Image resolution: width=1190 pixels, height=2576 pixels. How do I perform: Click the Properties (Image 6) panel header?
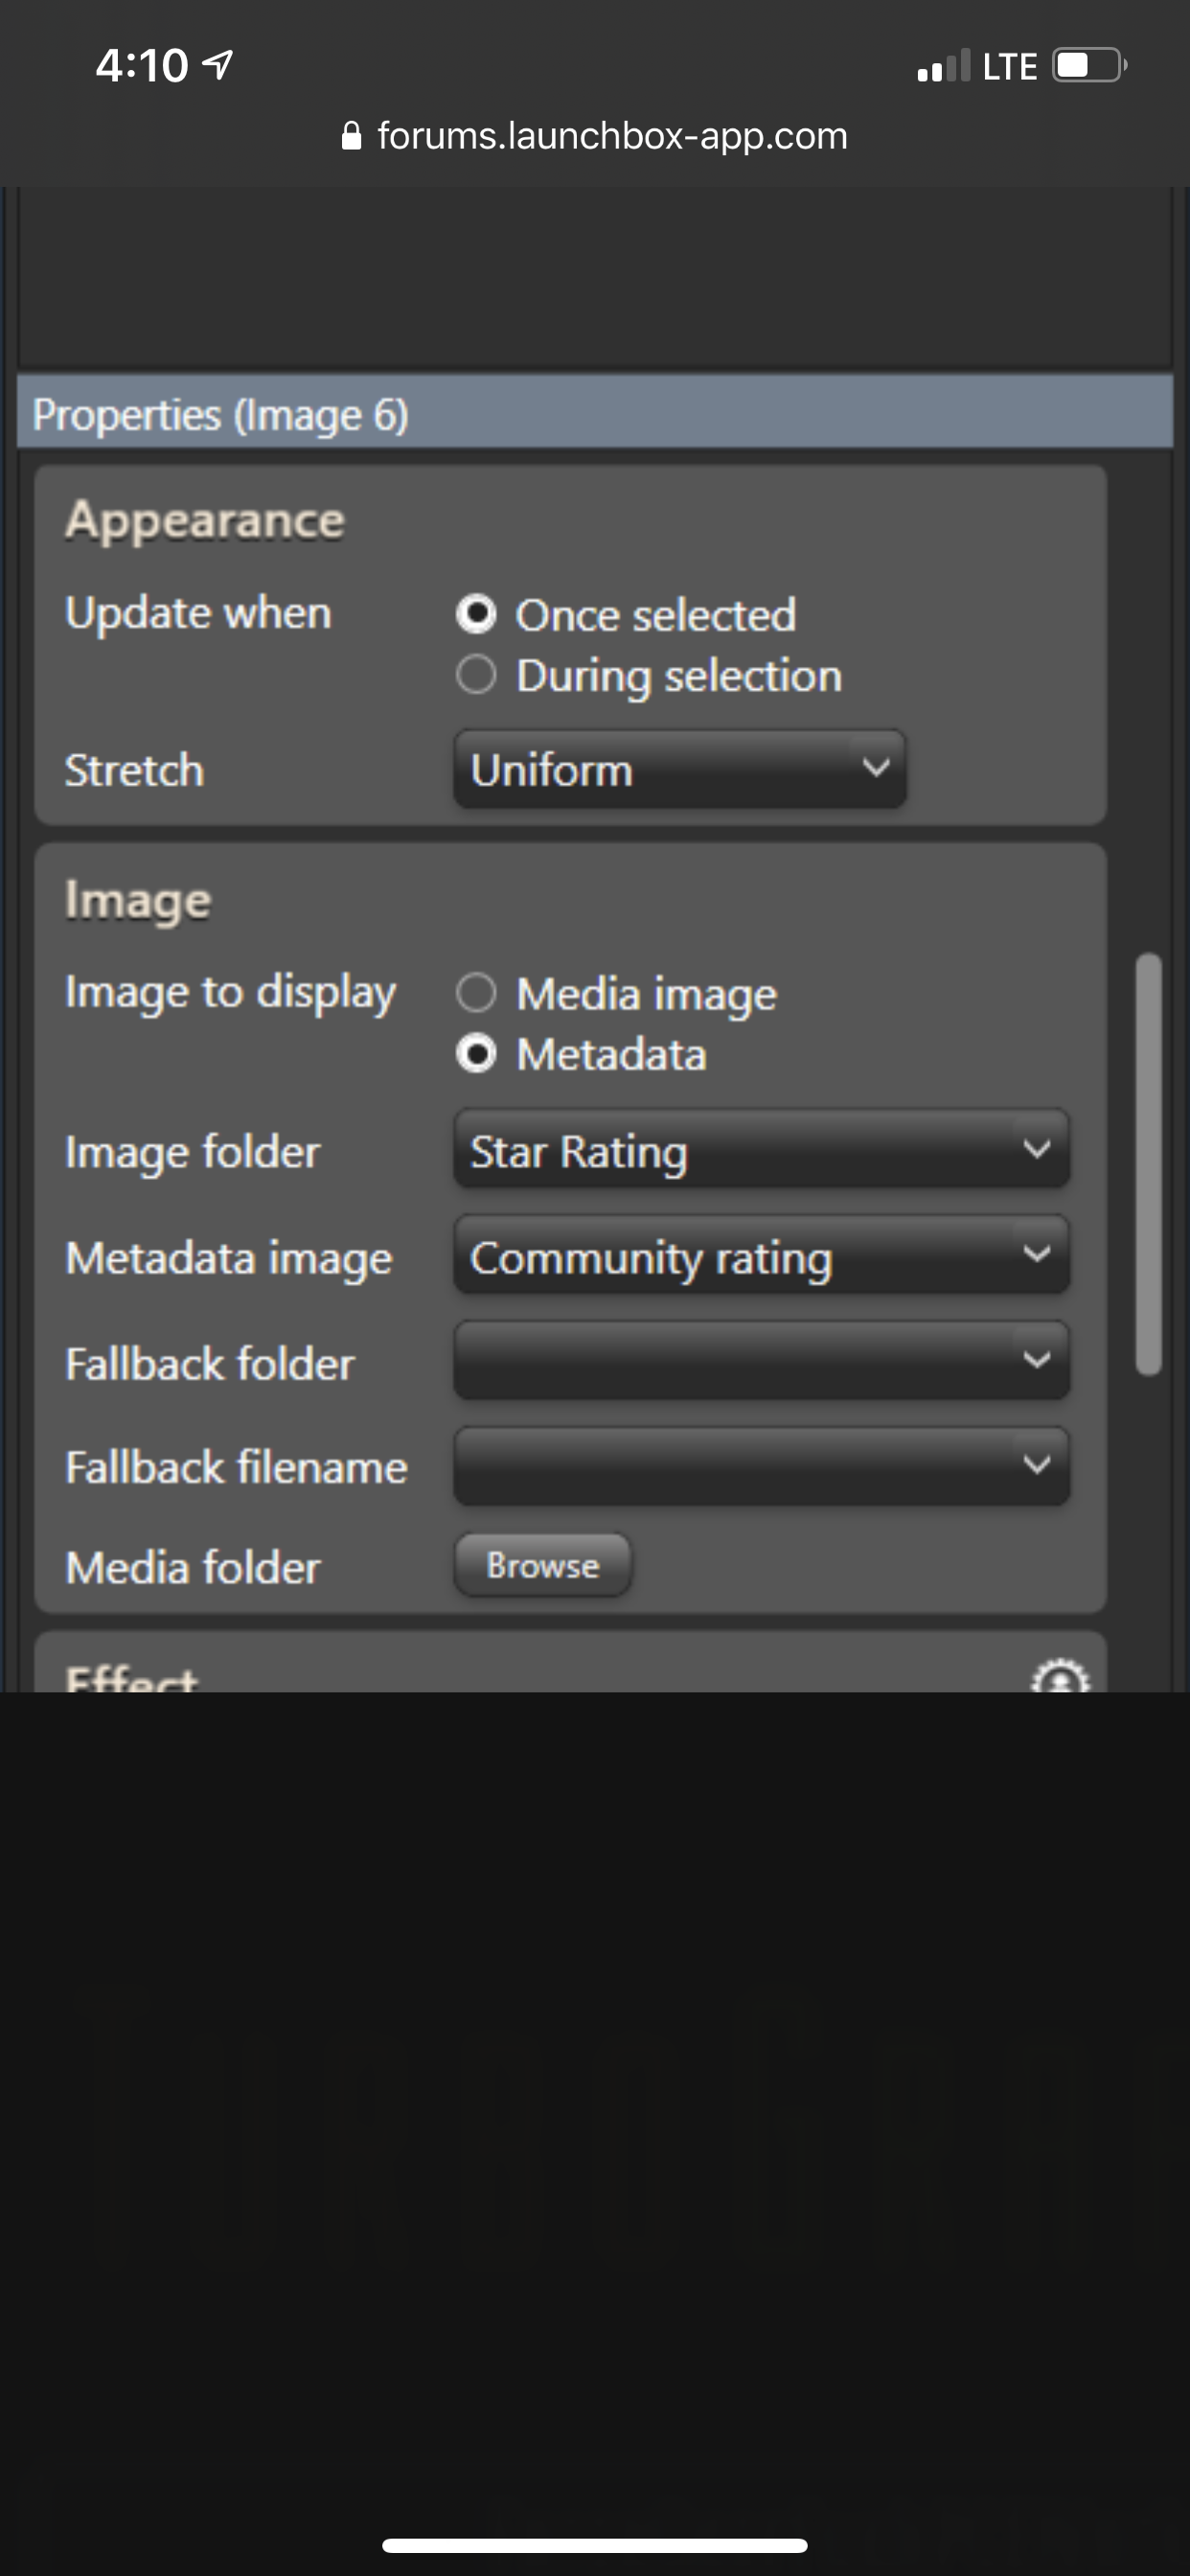[595, 413]
